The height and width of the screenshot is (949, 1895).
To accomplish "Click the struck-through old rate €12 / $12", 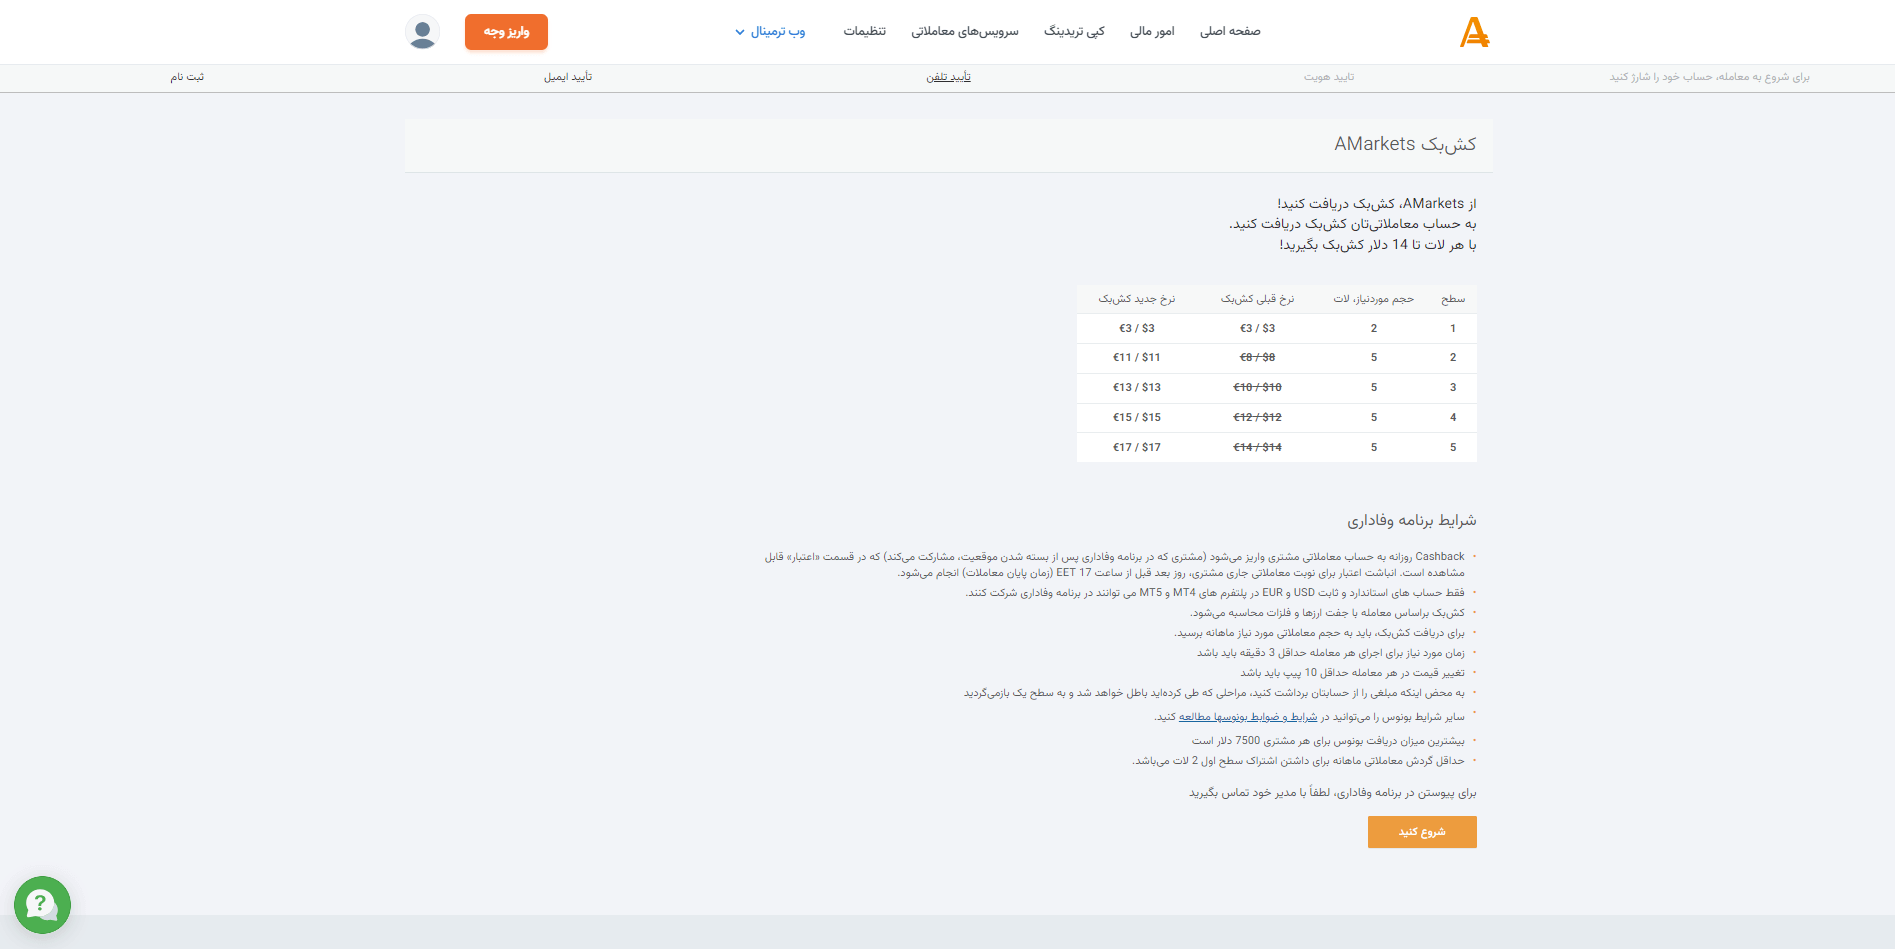I will coord(1257,417).
